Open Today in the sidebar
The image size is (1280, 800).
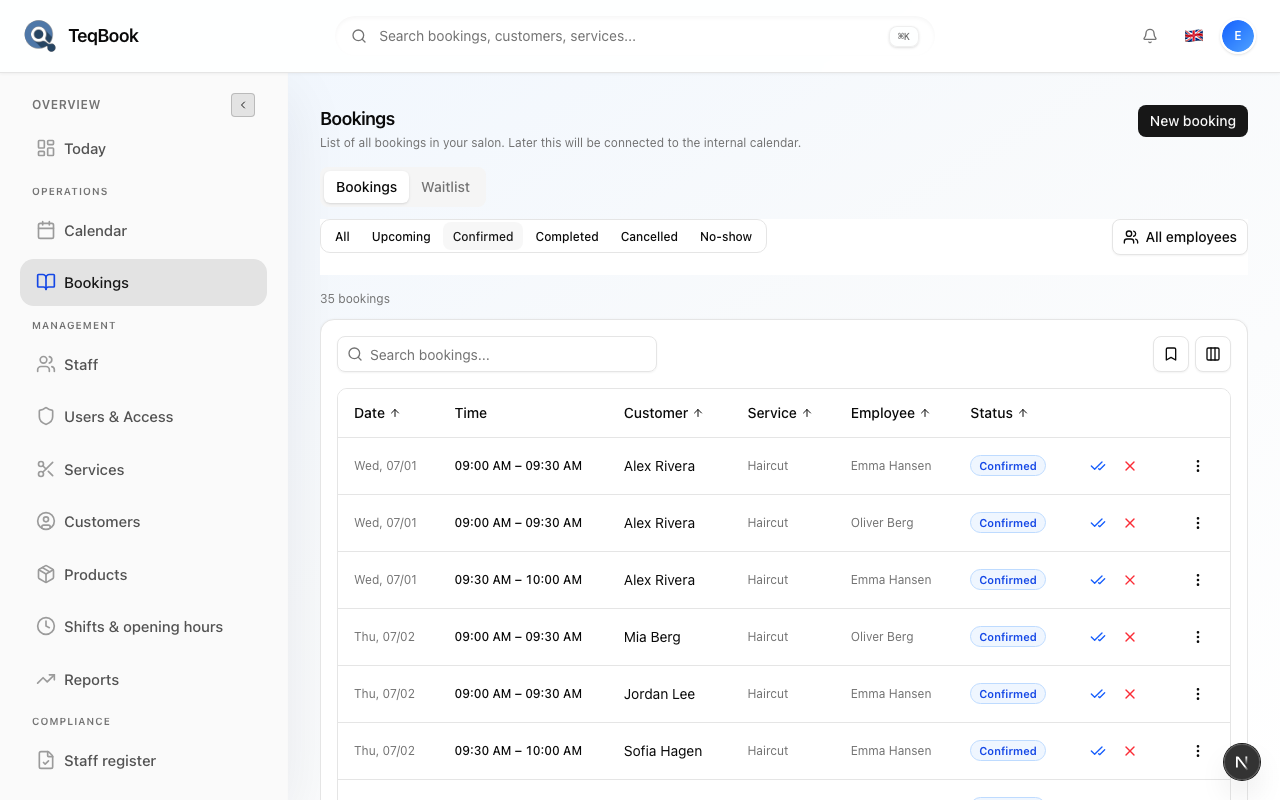143,149
